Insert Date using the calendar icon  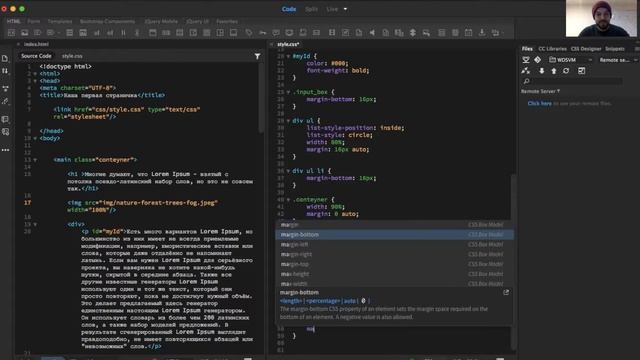[469, 33]
